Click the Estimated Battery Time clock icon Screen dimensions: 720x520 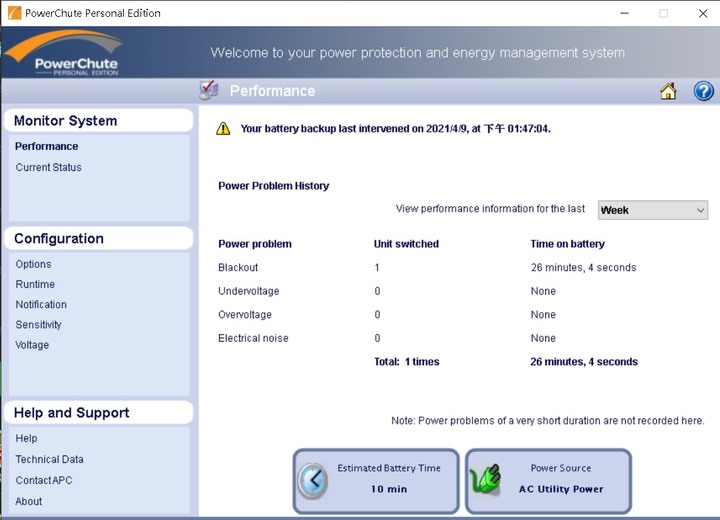(313, 480)
